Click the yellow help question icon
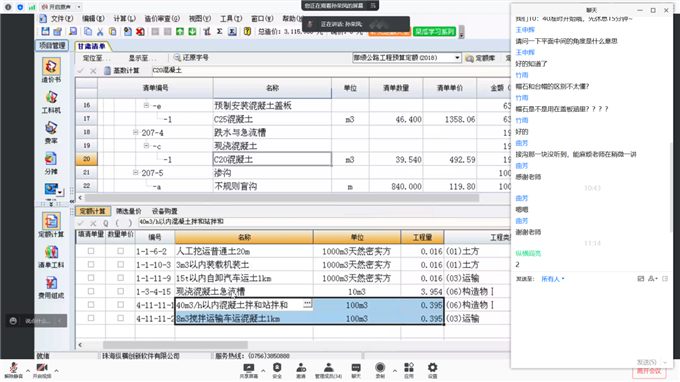 click(x=247, y=32)
